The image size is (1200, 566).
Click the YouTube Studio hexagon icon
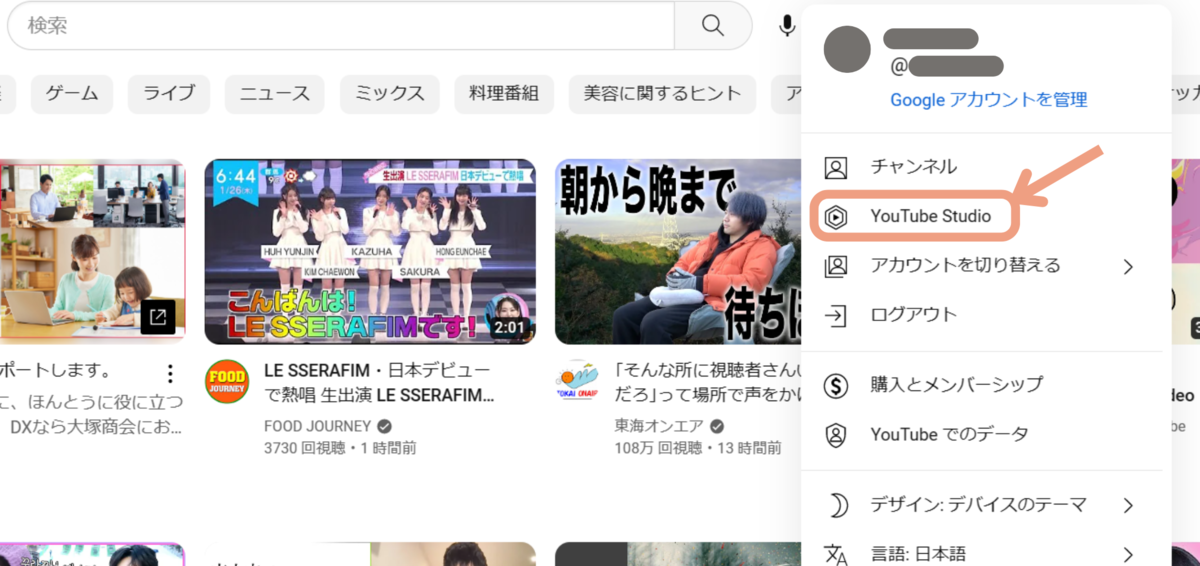pyautogui.click(x=835, y=216)
